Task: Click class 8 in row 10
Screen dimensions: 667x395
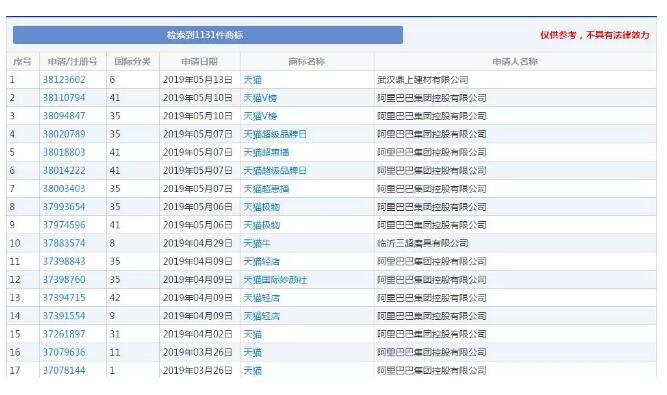Action: pyautogui.click(x=112, y=243)
